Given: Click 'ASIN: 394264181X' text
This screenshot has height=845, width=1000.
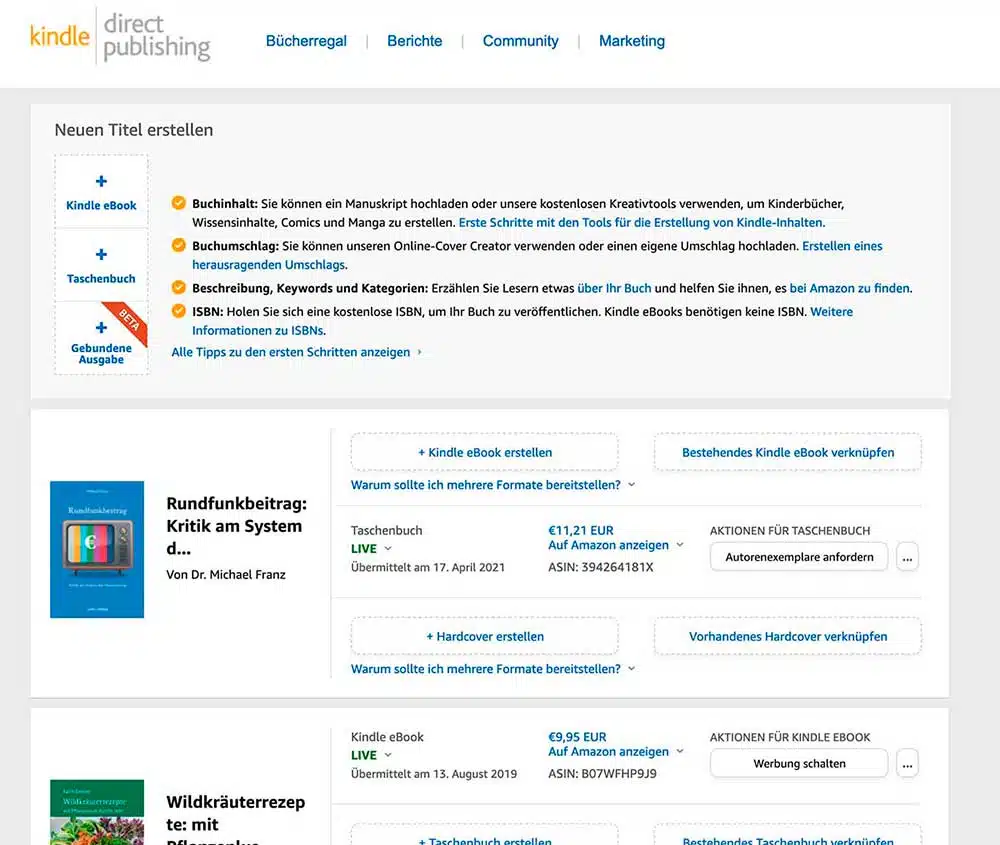Looking at the screenshot, I should point(601,568).
